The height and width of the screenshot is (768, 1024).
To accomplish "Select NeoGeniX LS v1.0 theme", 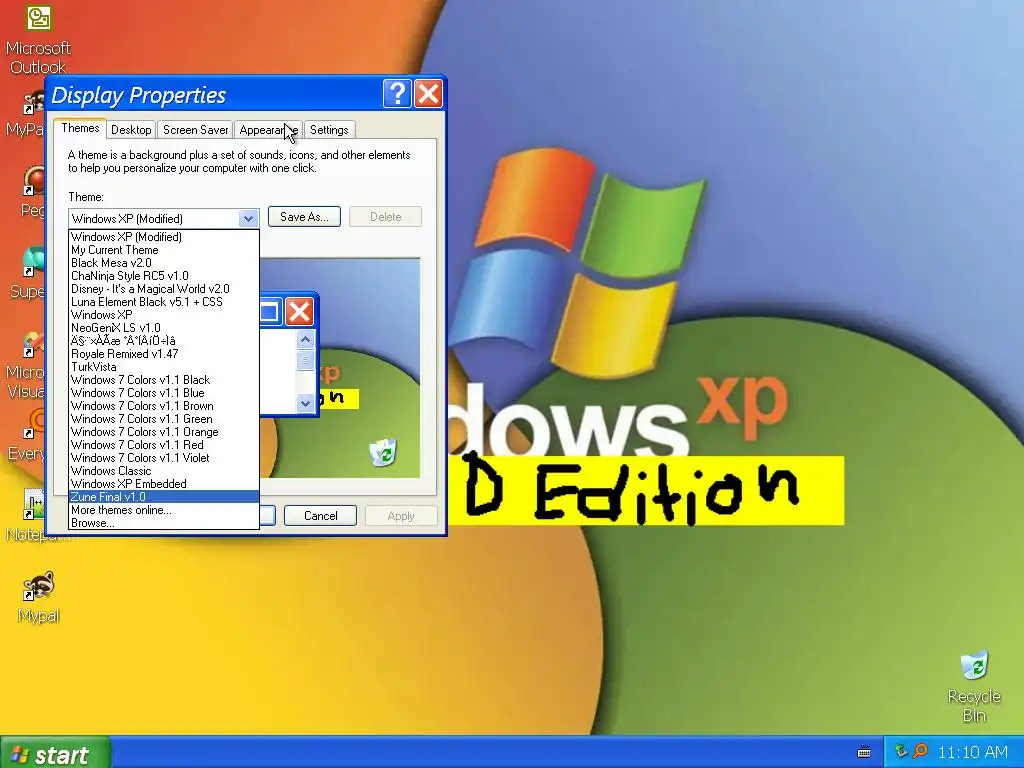I will tap(164, 328).
